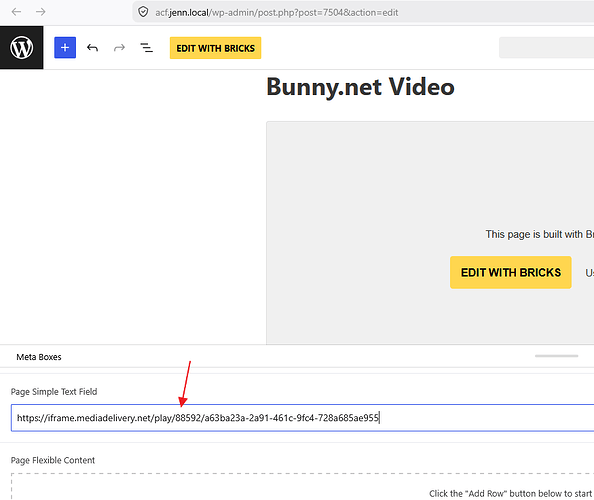Screen dimensions: 594x500
Task: Go forward with the browser arrow
Action: tap(41, 12)
